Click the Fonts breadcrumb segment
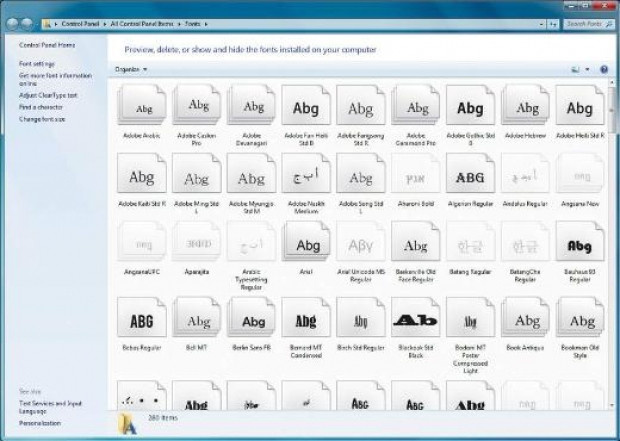Image resolution: width=620 pixels, height=441 pixels. [x=193, y=24]
